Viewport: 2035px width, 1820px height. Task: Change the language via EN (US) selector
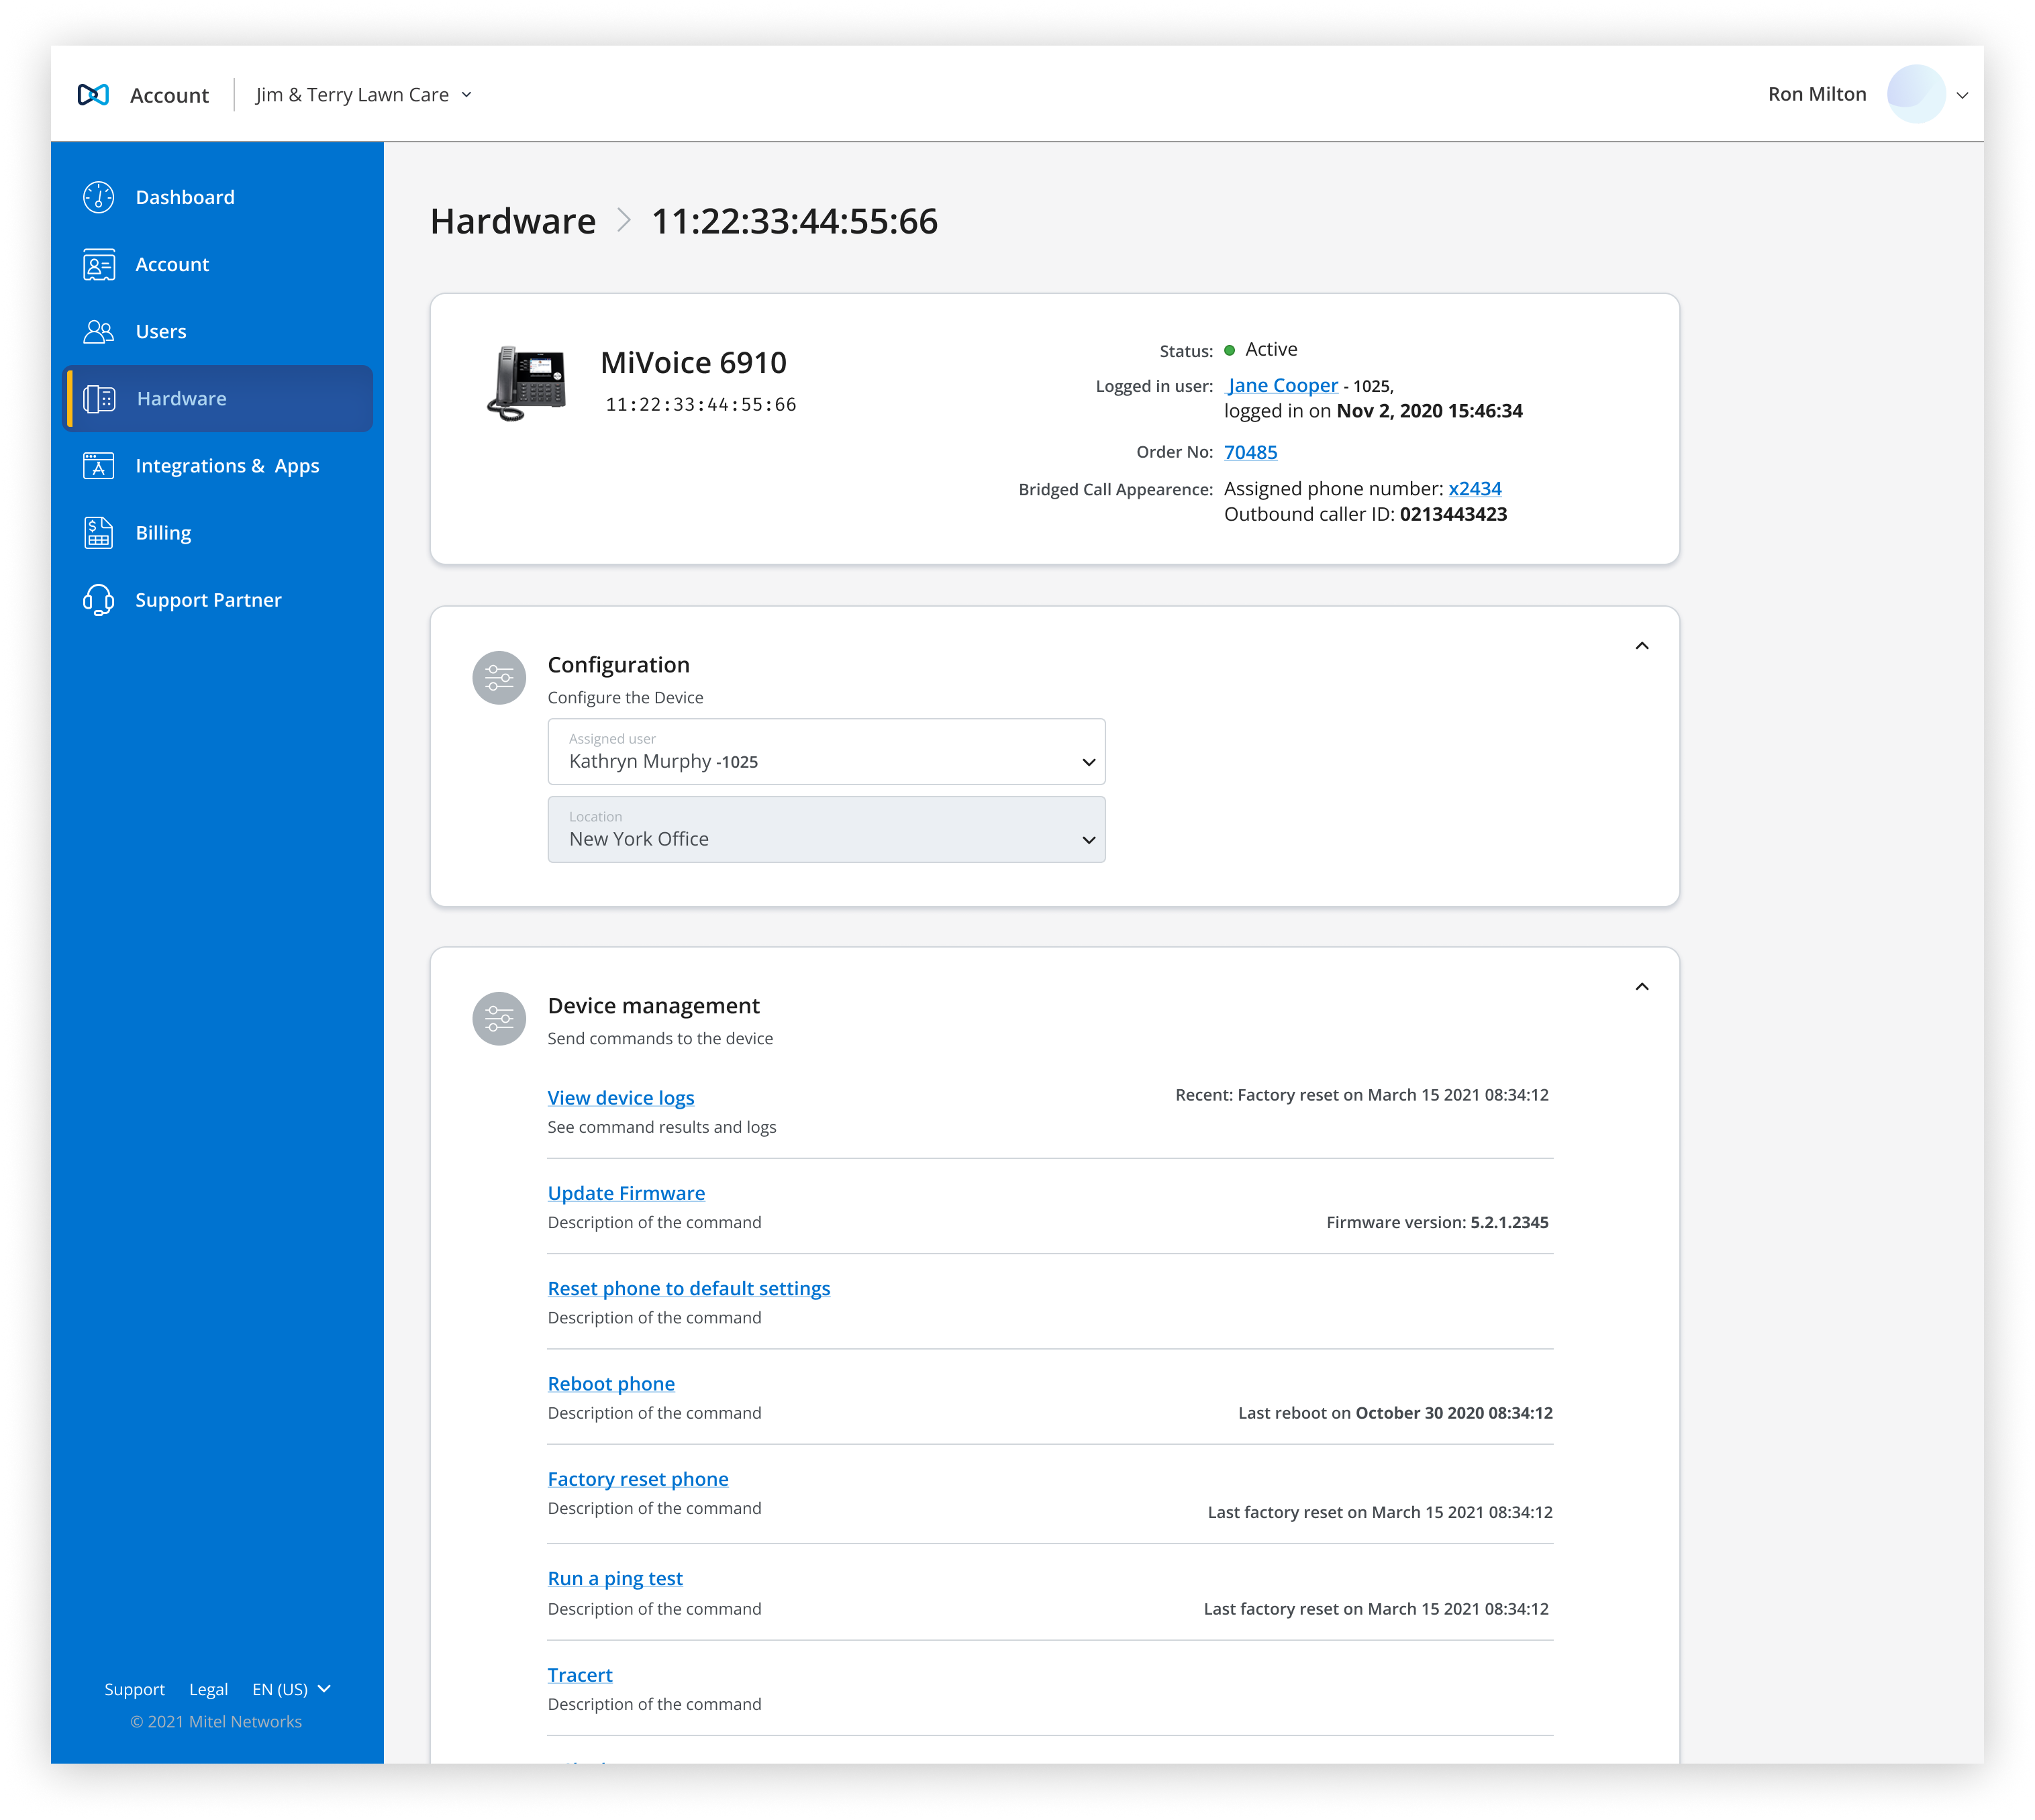(x=291, y=1689)
